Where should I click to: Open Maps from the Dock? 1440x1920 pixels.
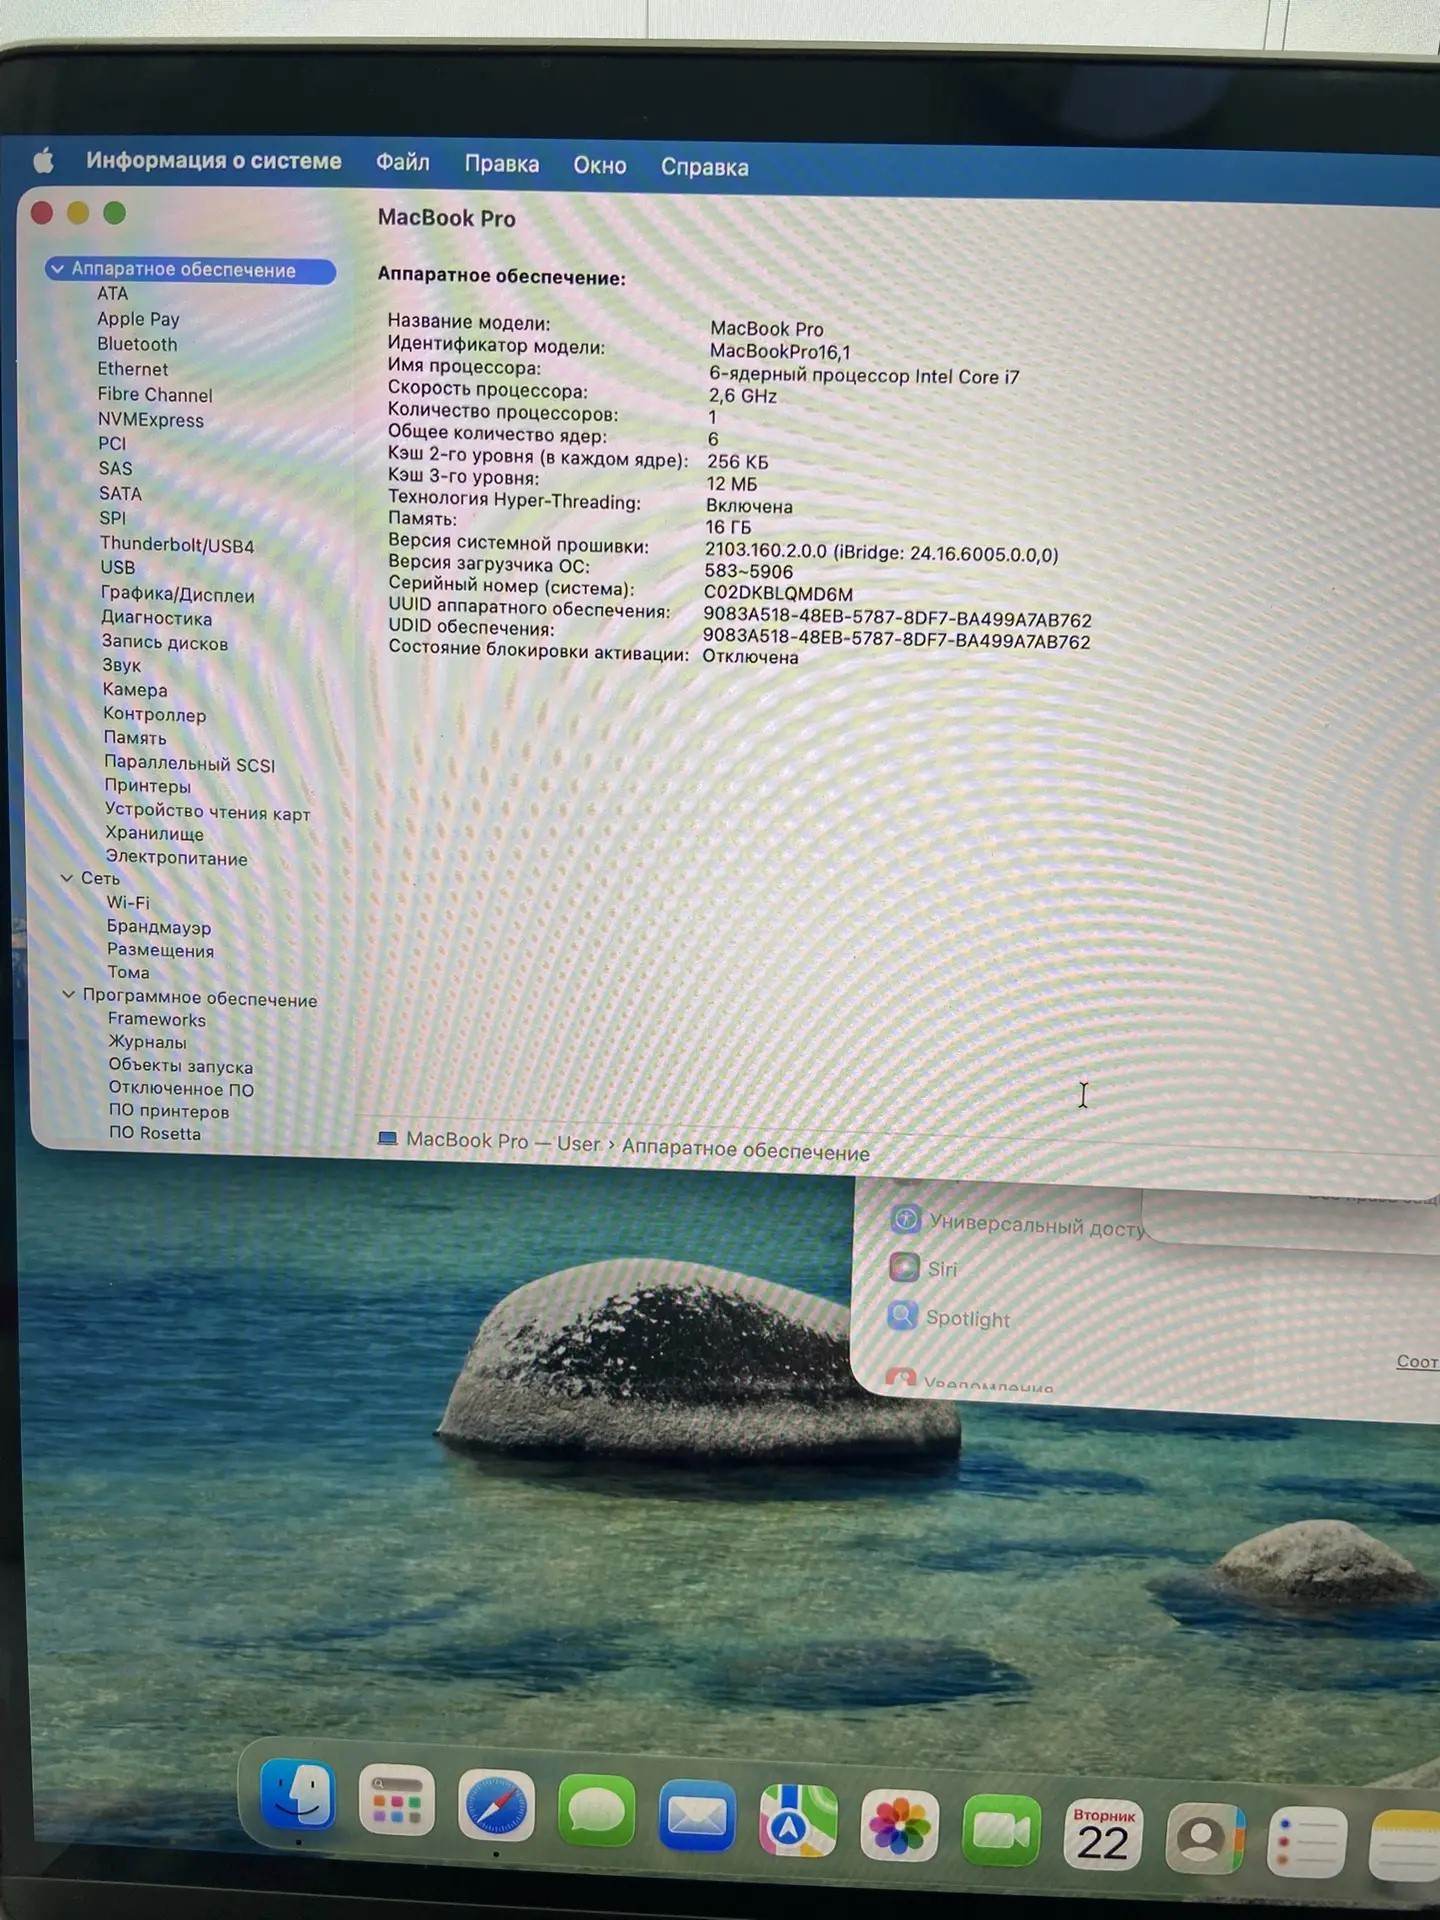(798, 1821)
